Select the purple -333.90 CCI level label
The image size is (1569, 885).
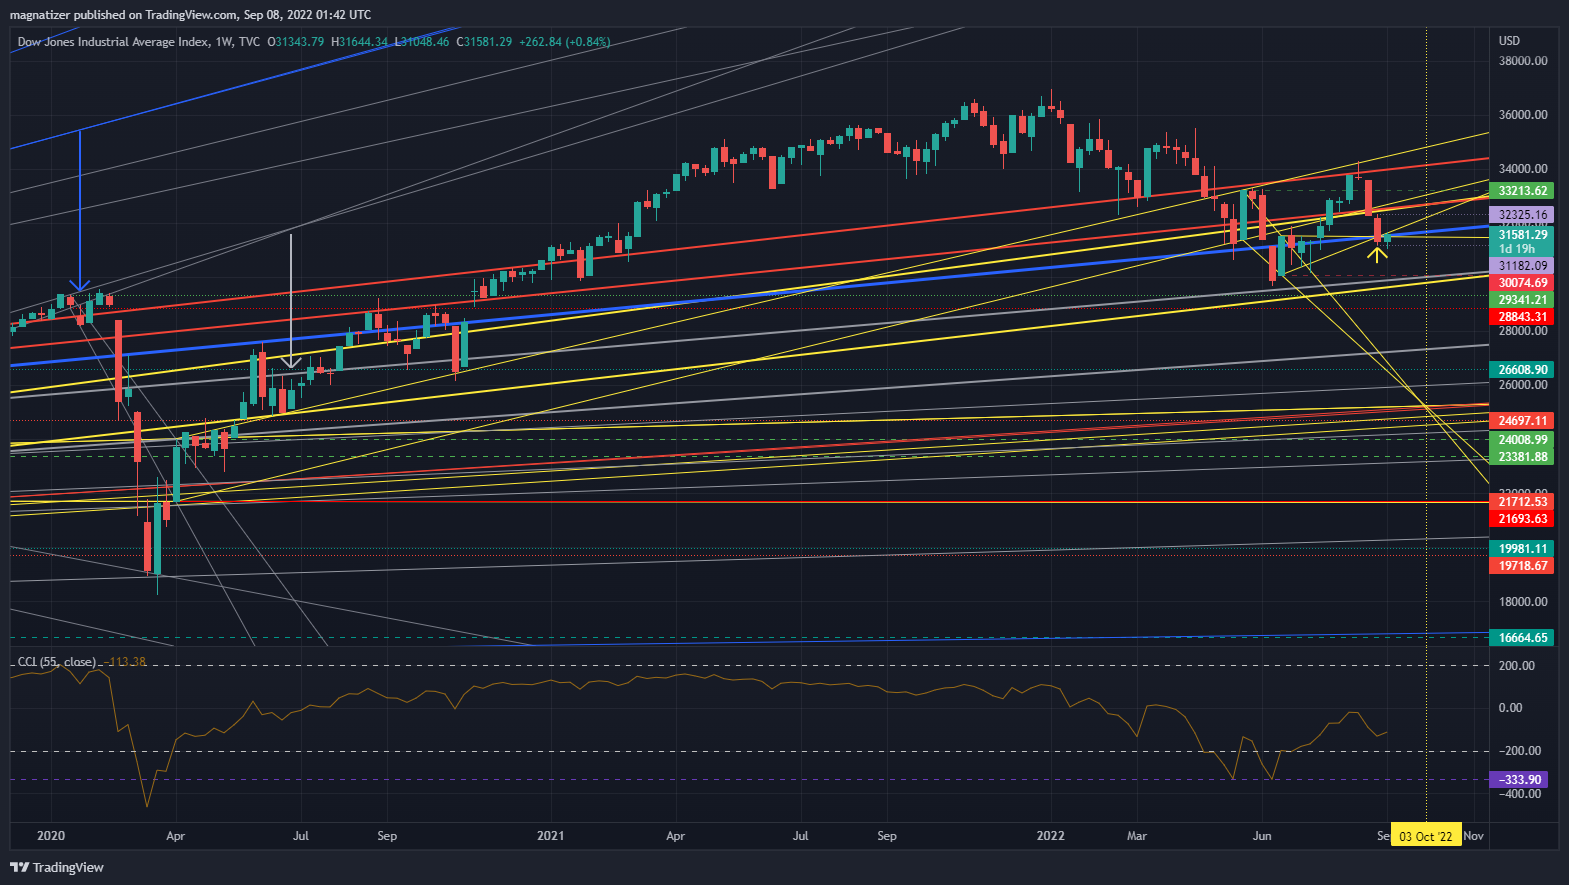(x=1520, y=780)
